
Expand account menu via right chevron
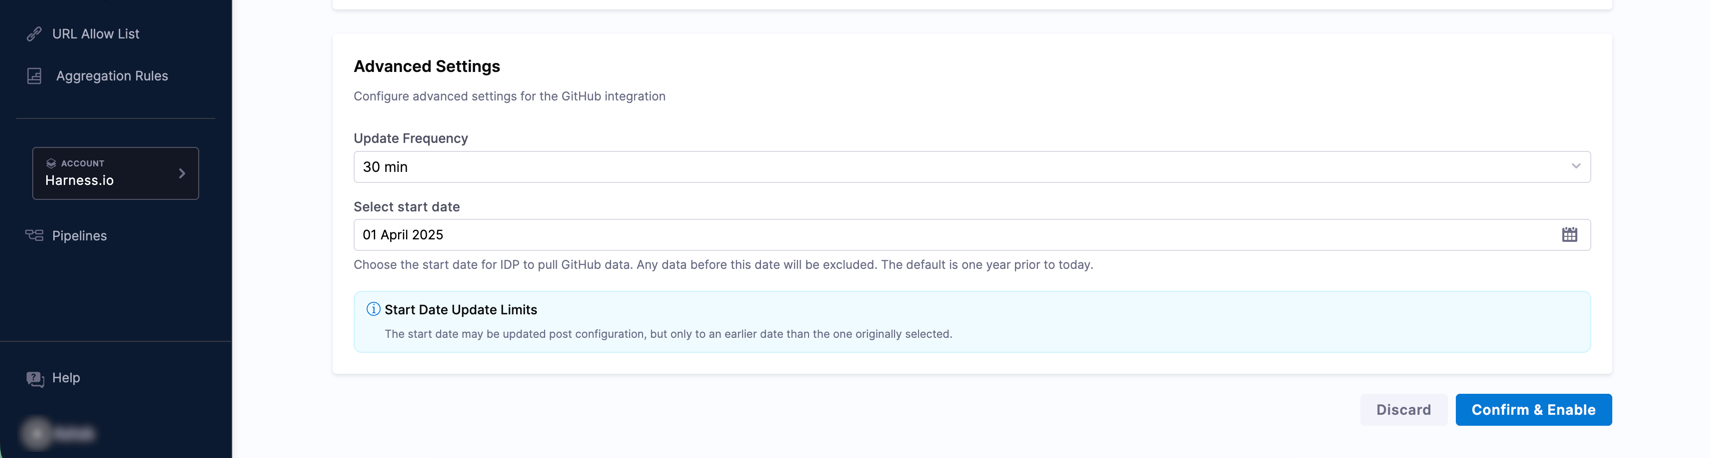coord(182,174)
